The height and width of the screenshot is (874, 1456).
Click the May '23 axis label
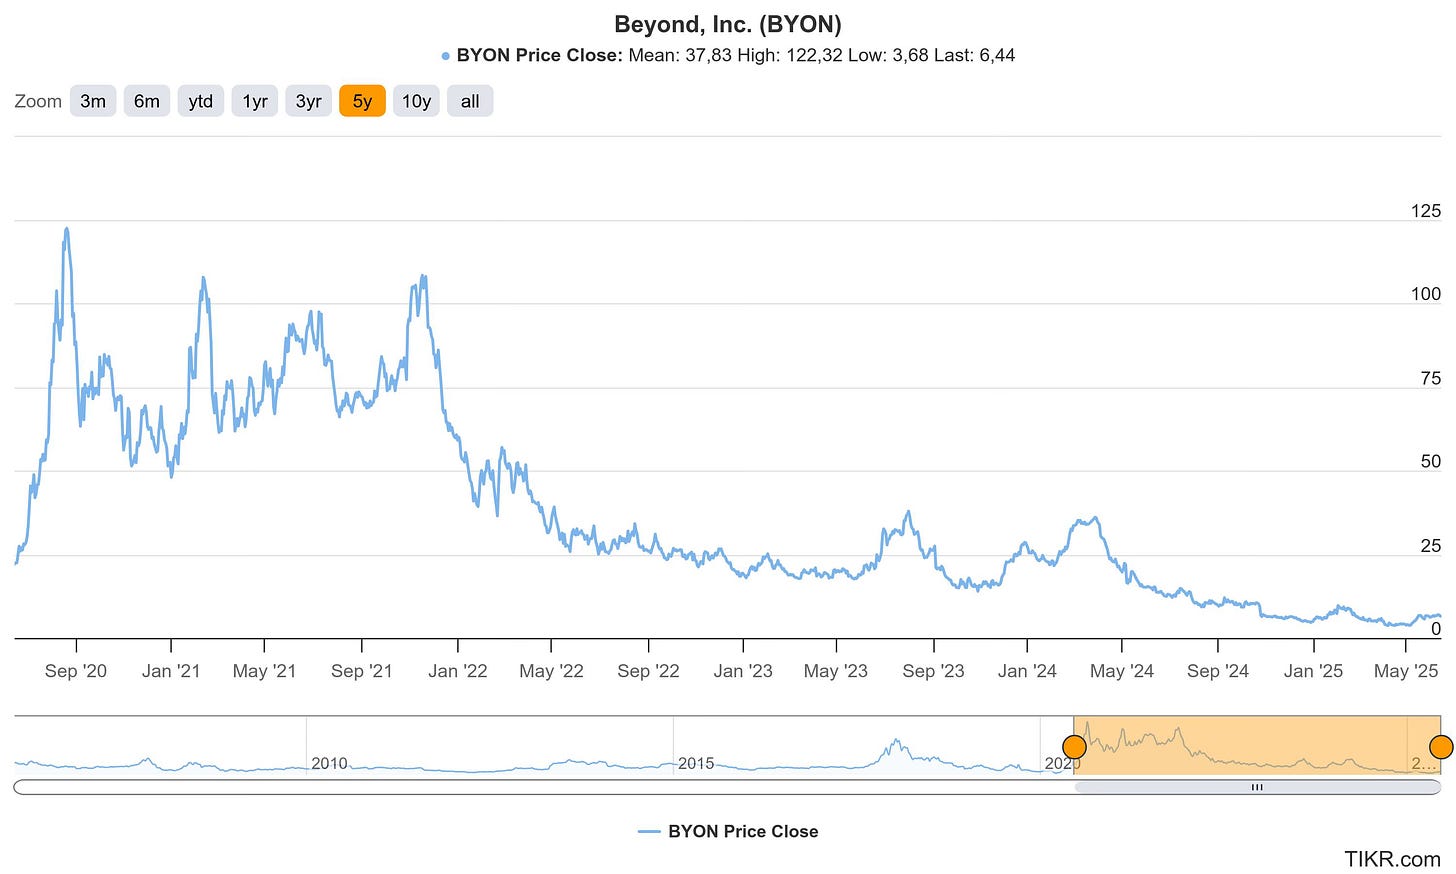coord(836,671)
